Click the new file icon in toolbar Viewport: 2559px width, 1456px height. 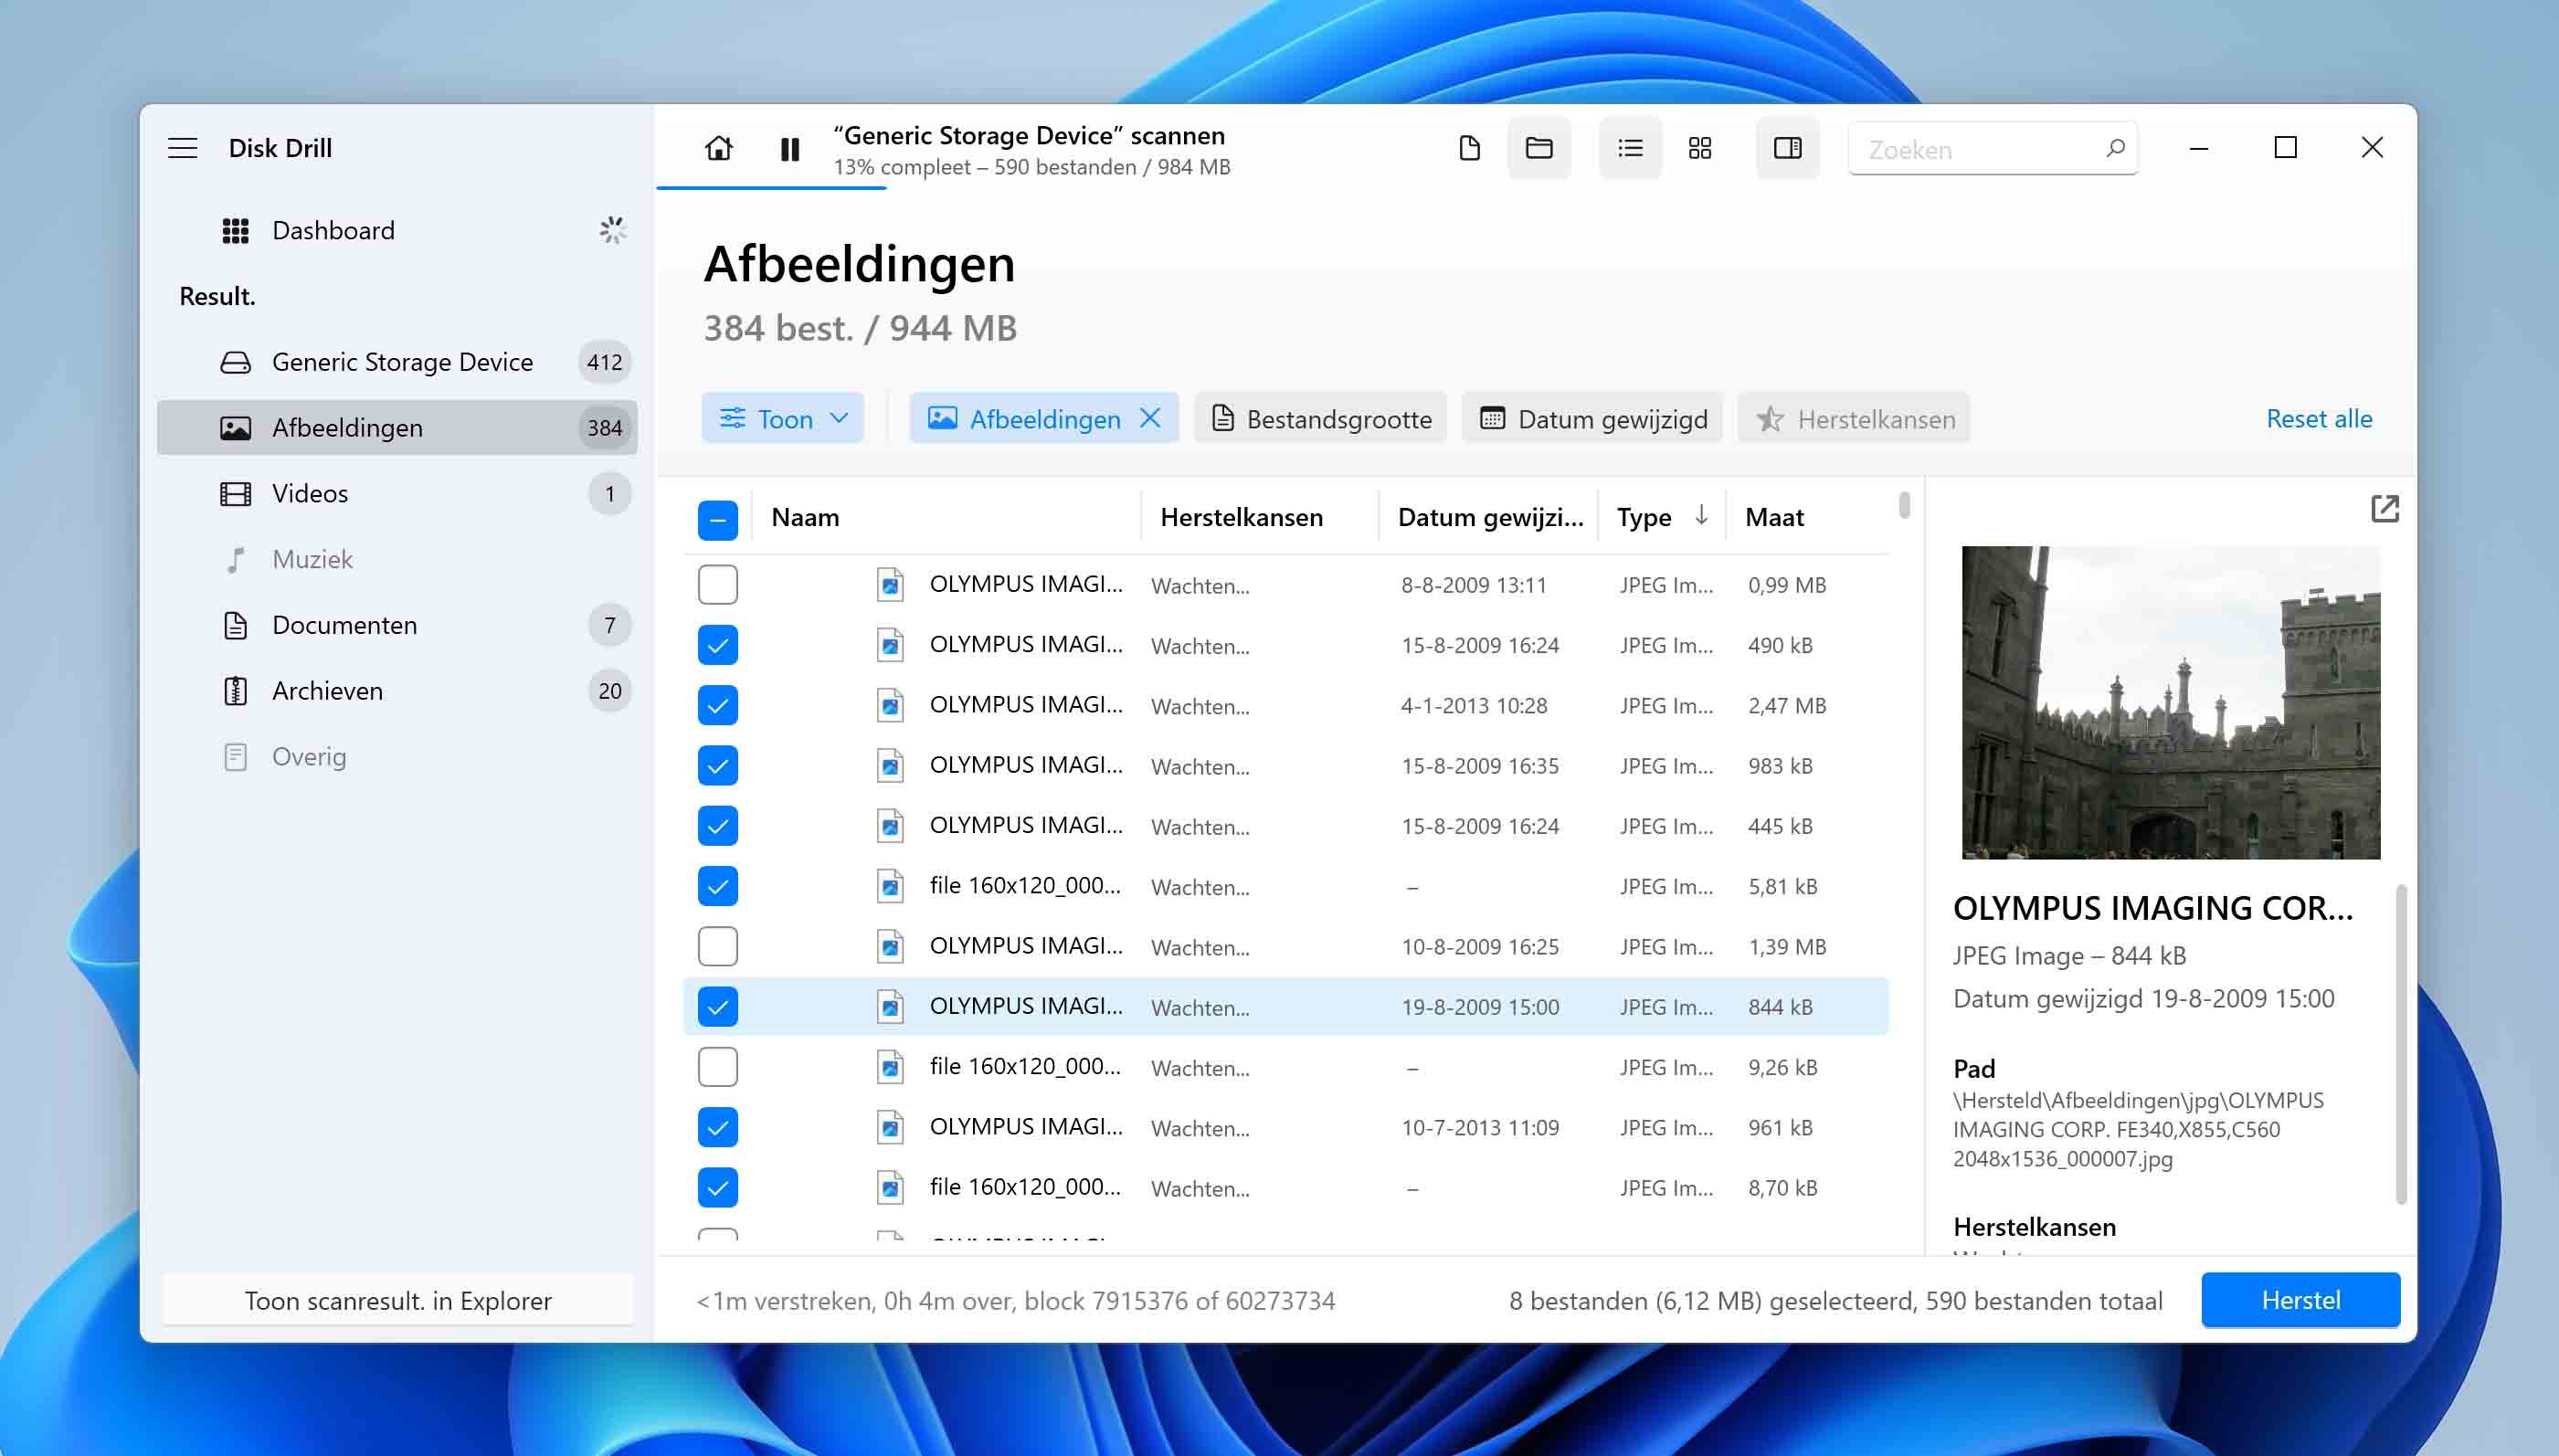pos(1467,148)
